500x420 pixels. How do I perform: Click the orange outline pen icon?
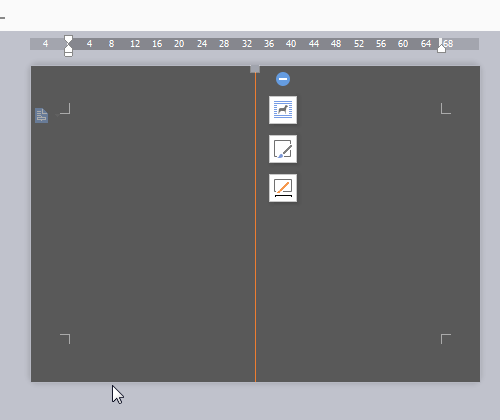point(283,188)
